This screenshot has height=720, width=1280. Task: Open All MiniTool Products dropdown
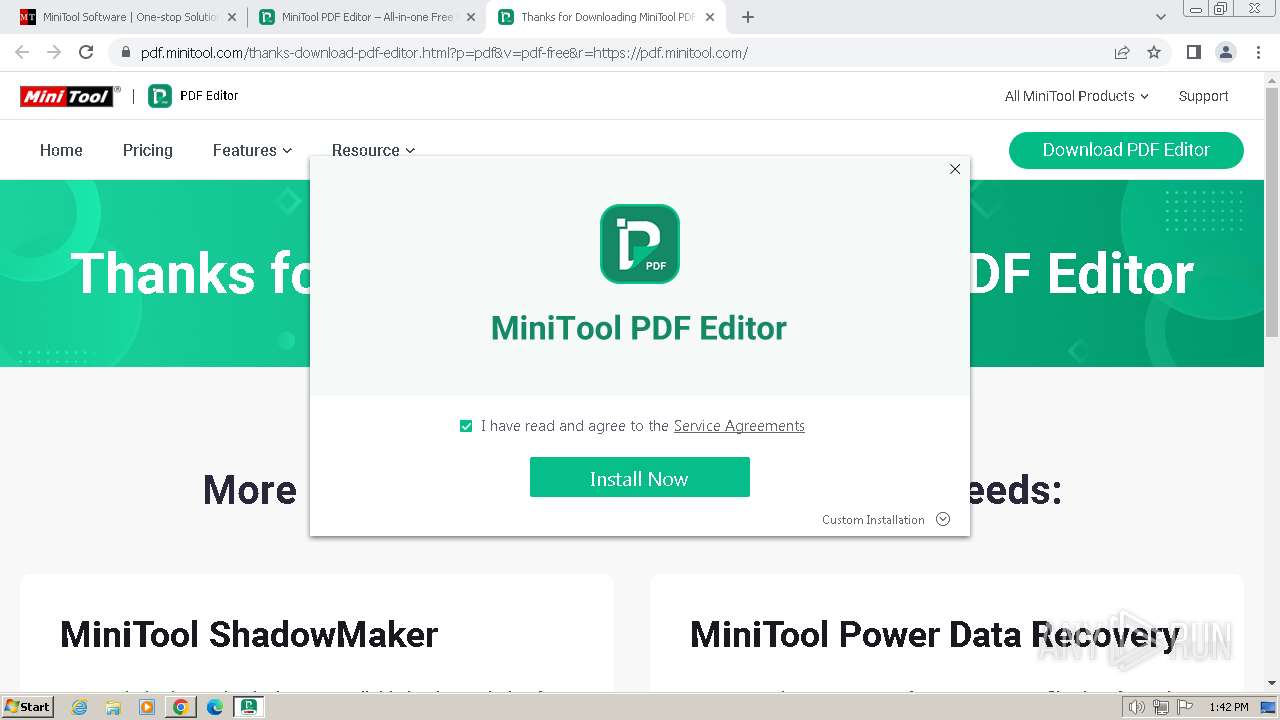click(x=1077, y=96)
